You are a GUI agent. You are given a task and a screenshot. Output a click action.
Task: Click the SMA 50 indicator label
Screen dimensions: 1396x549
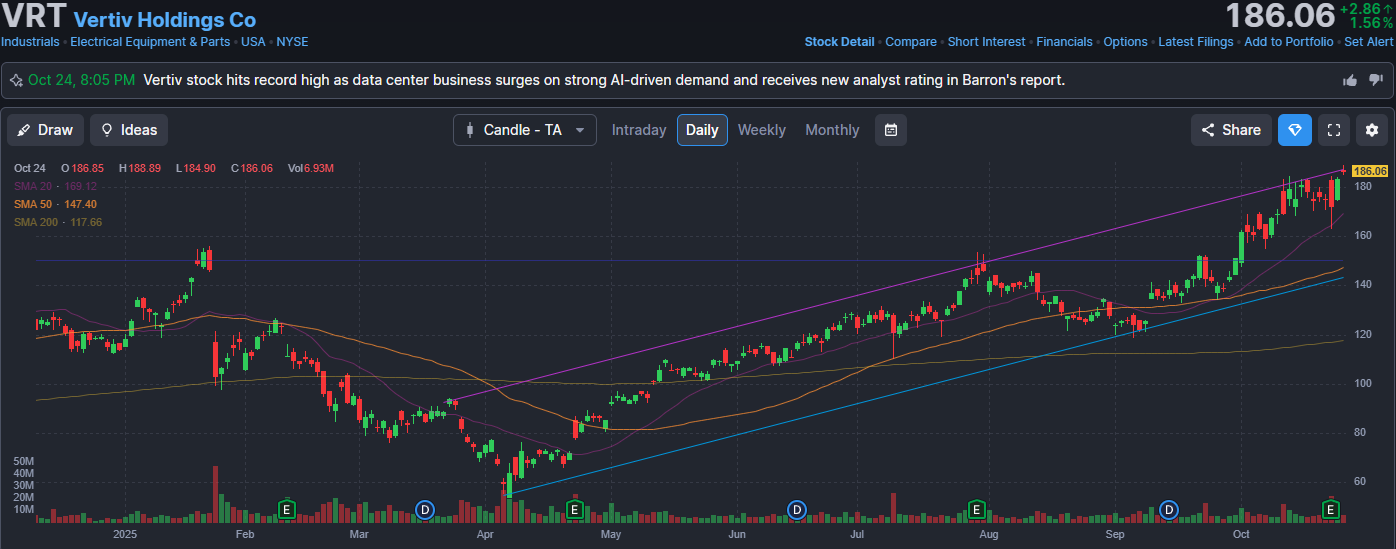(55, 204)
